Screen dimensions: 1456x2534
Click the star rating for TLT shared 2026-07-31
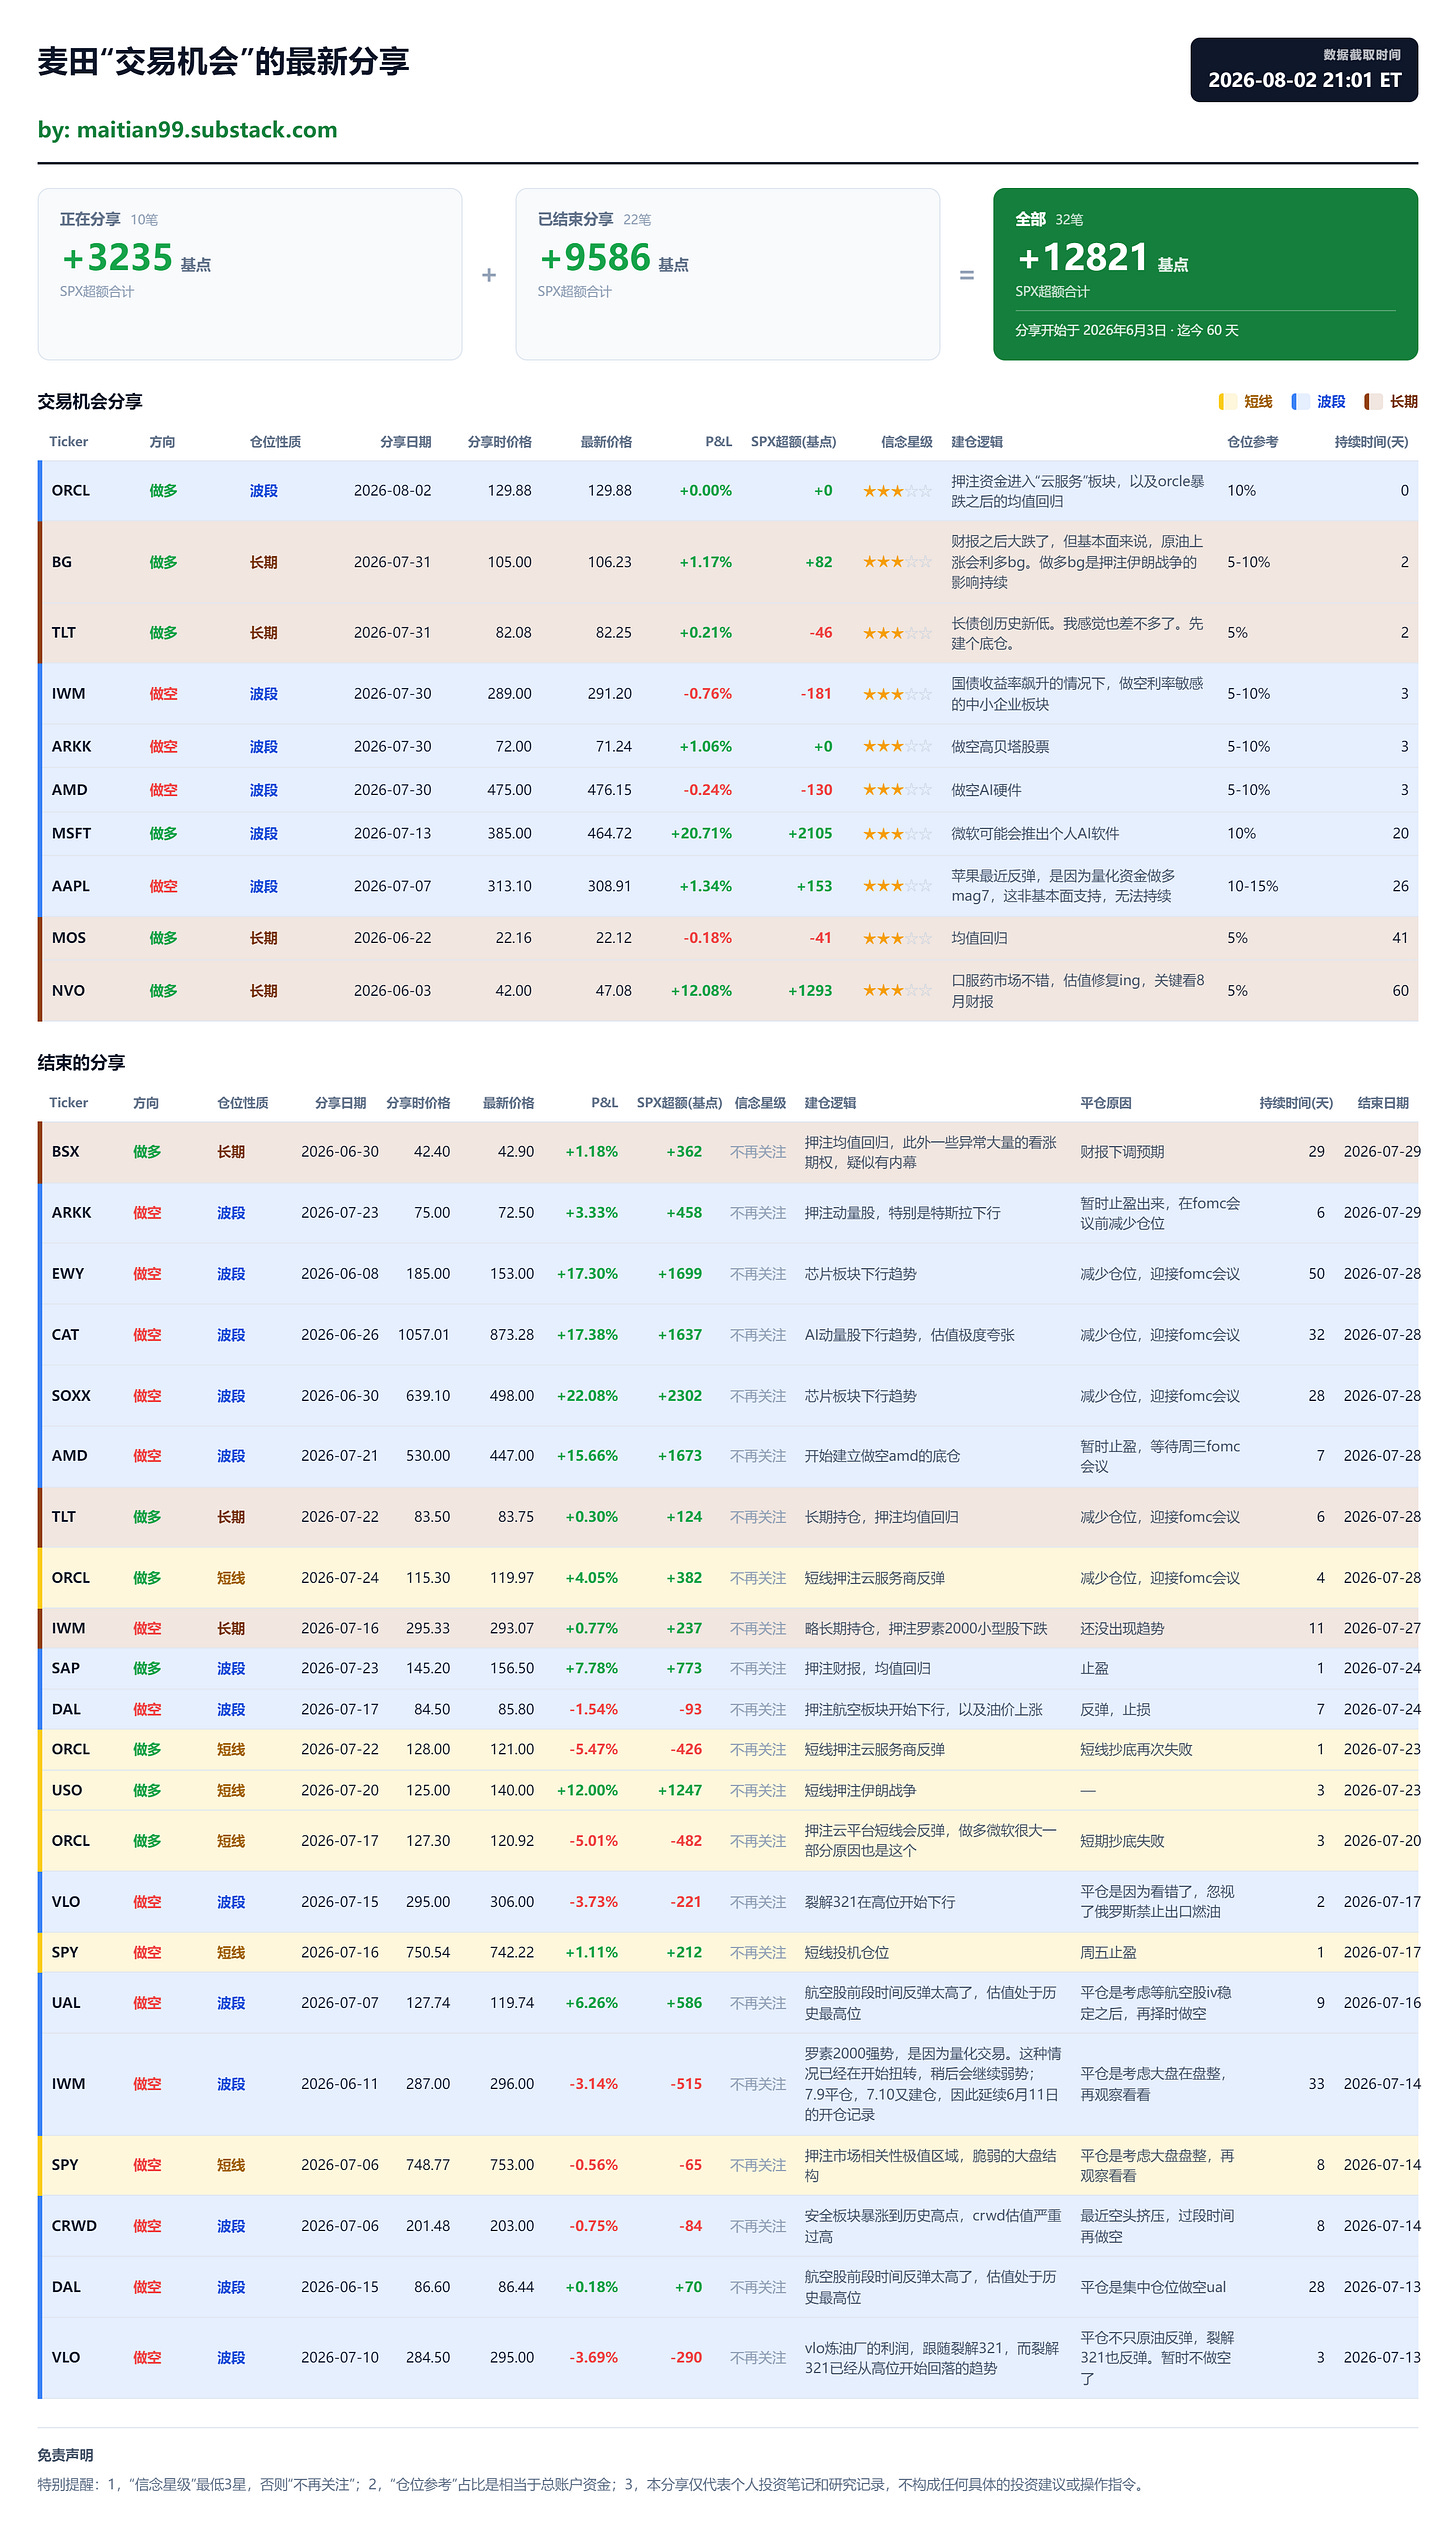click(897, 633)
